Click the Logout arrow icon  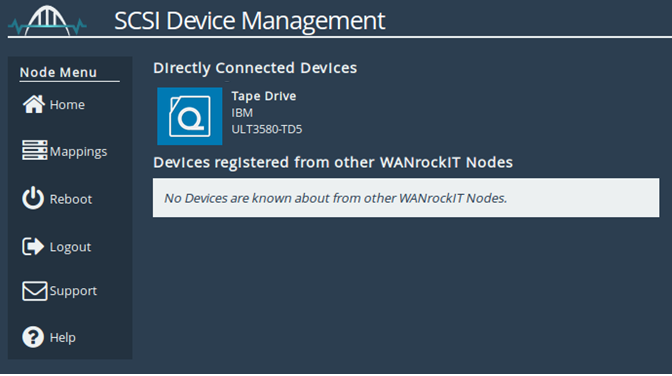pyautogui.click(x=33, y=247)
